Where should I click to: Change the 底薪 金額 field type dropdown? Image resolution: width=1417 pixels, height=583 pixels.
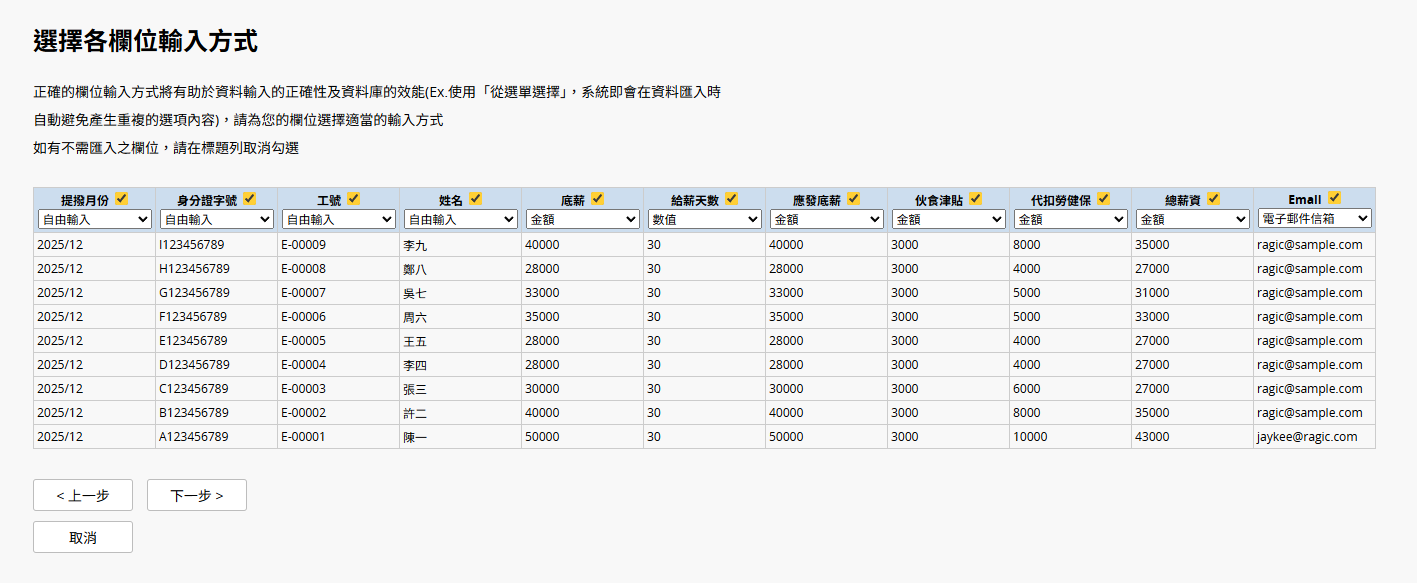coord(582,219)
